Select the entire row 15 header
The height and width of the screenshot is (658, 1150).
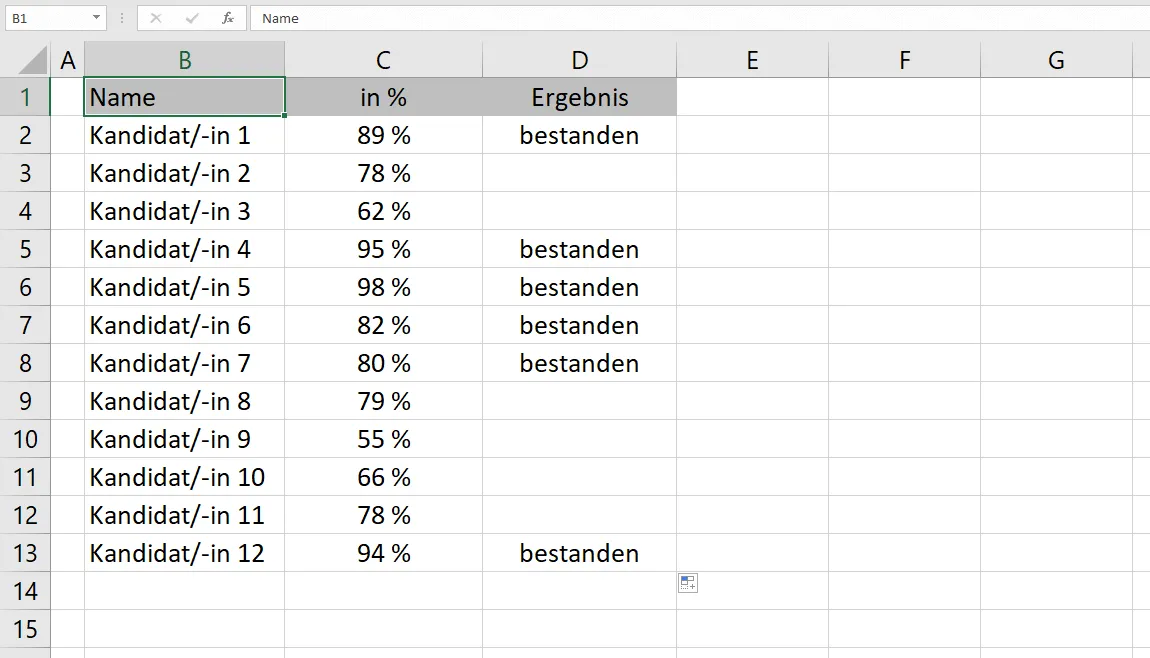26,629
